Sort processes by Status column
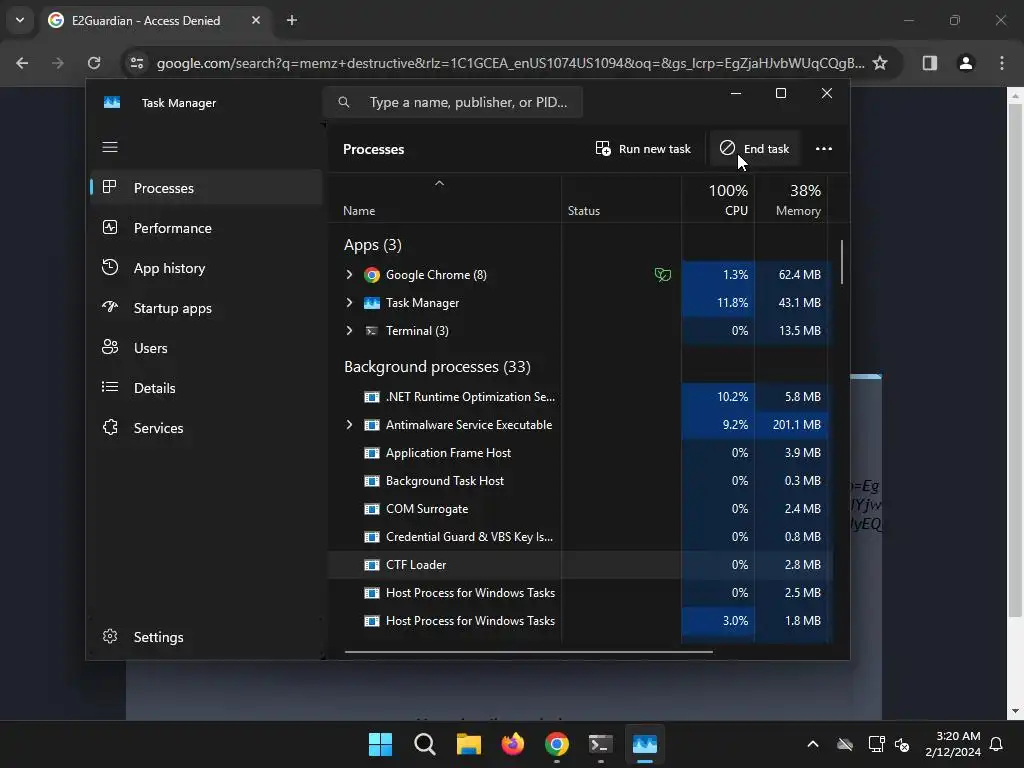1024x768 pixels. pos(584,211)
